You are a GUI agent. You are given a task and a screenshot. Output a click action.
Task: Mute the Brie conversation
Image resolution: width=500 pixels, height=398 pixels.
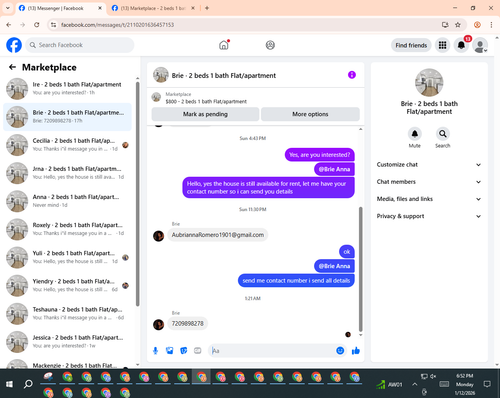click(x=415, y=134)
